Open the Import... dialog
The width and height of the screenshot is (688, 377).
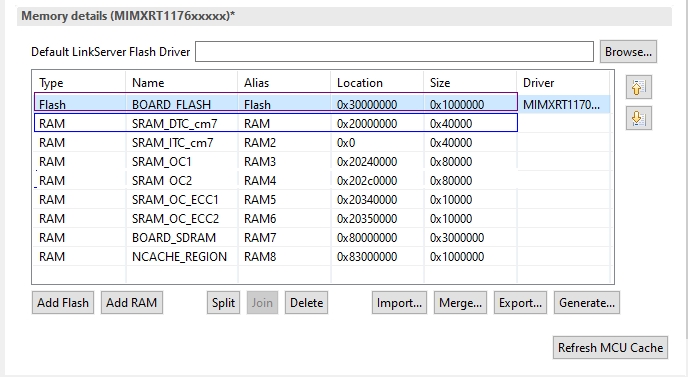(399, 303)
